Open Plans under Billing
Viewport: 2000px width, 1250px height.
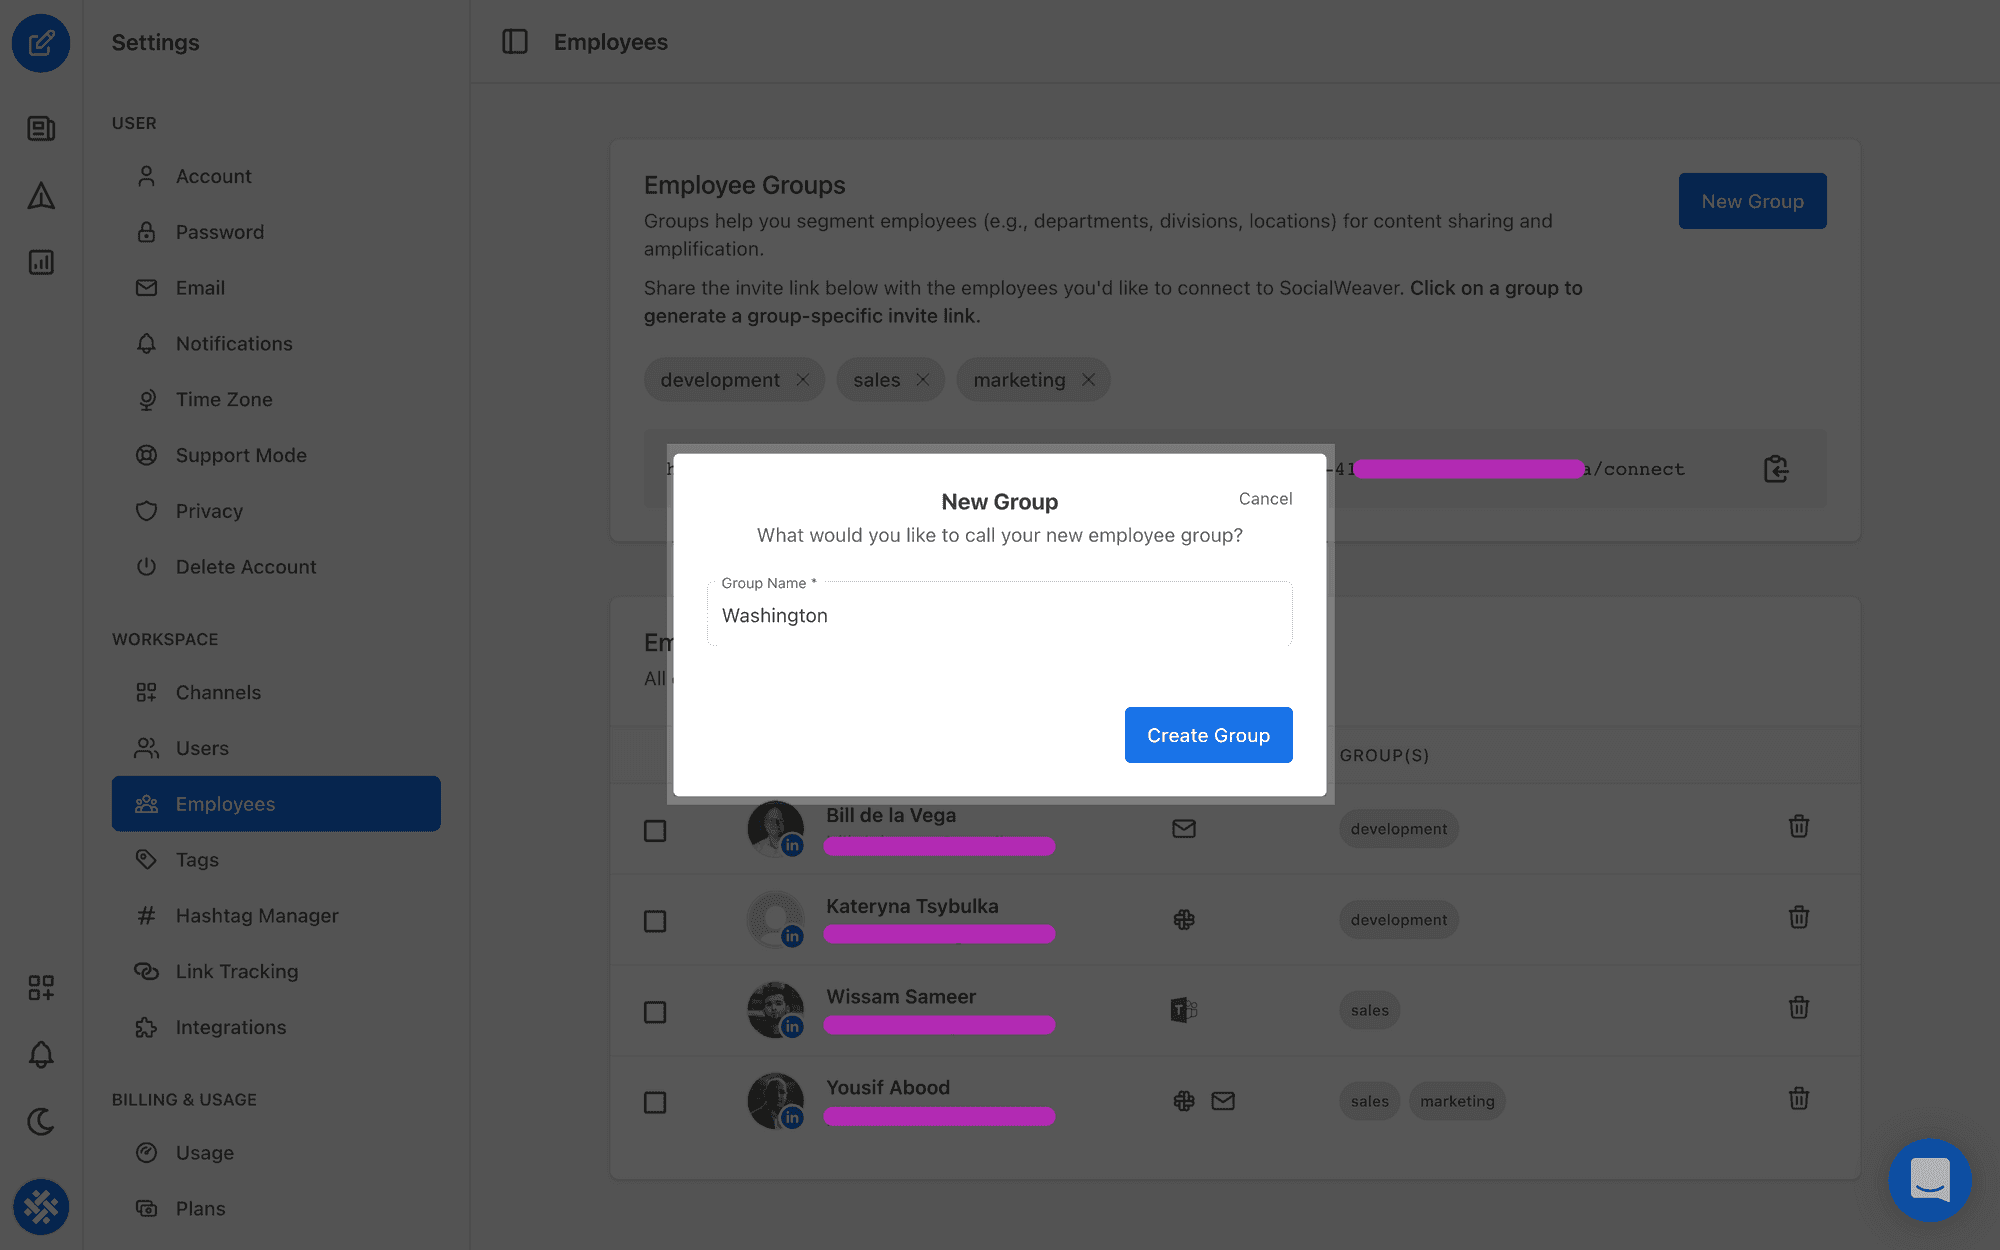(x=276, y=1209)
